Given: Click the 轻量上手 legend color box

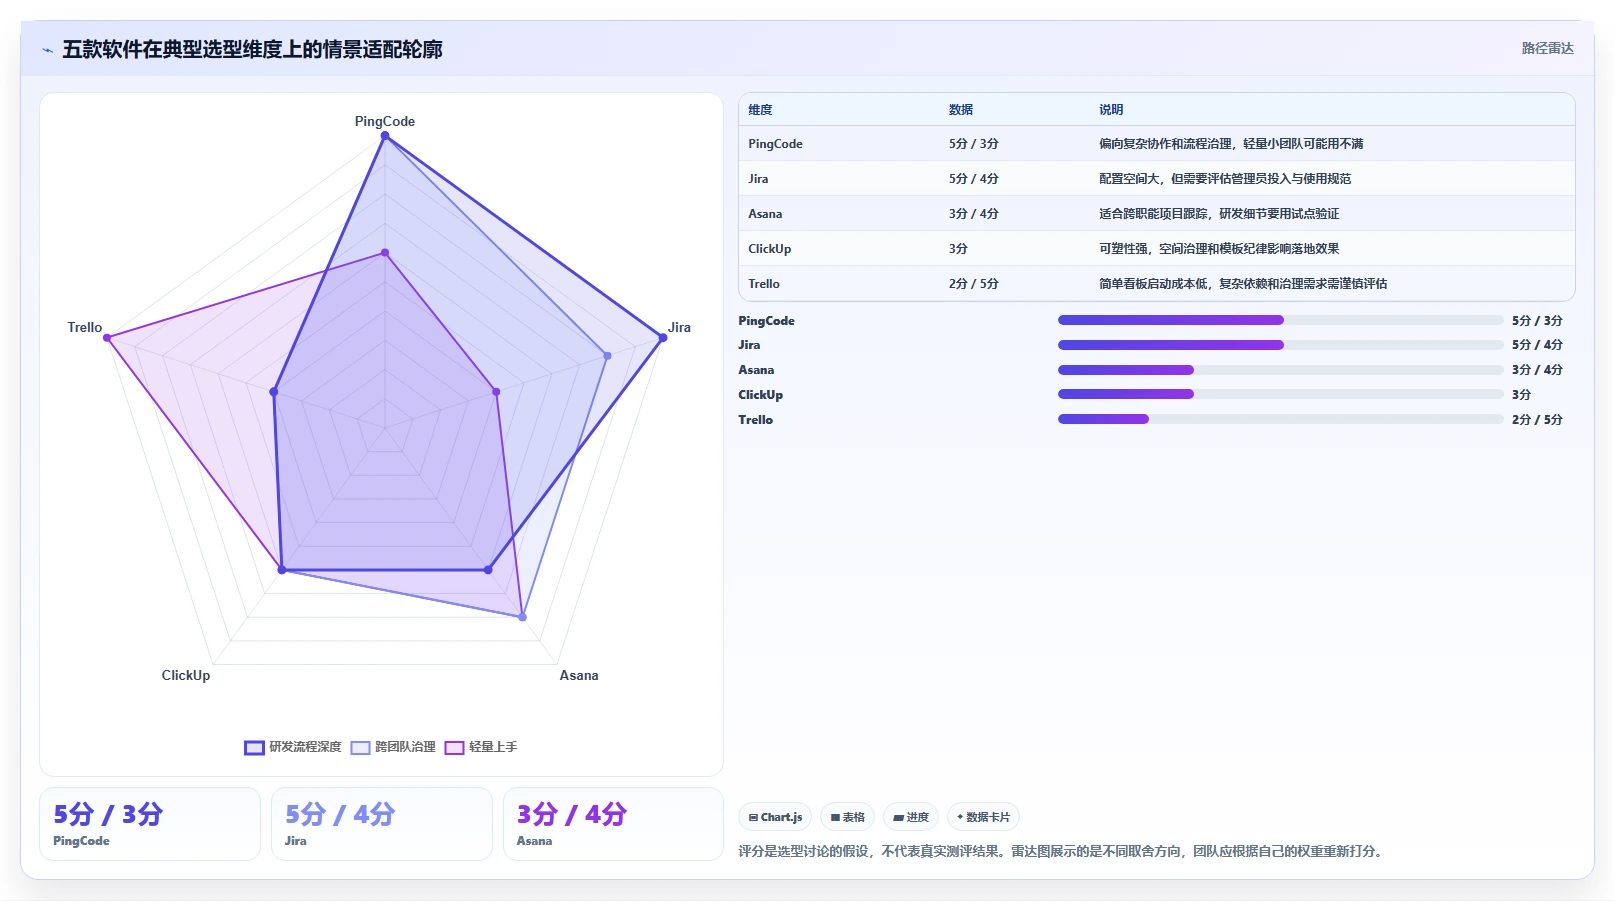Looking at the screenshot, I should click(454, 748).
